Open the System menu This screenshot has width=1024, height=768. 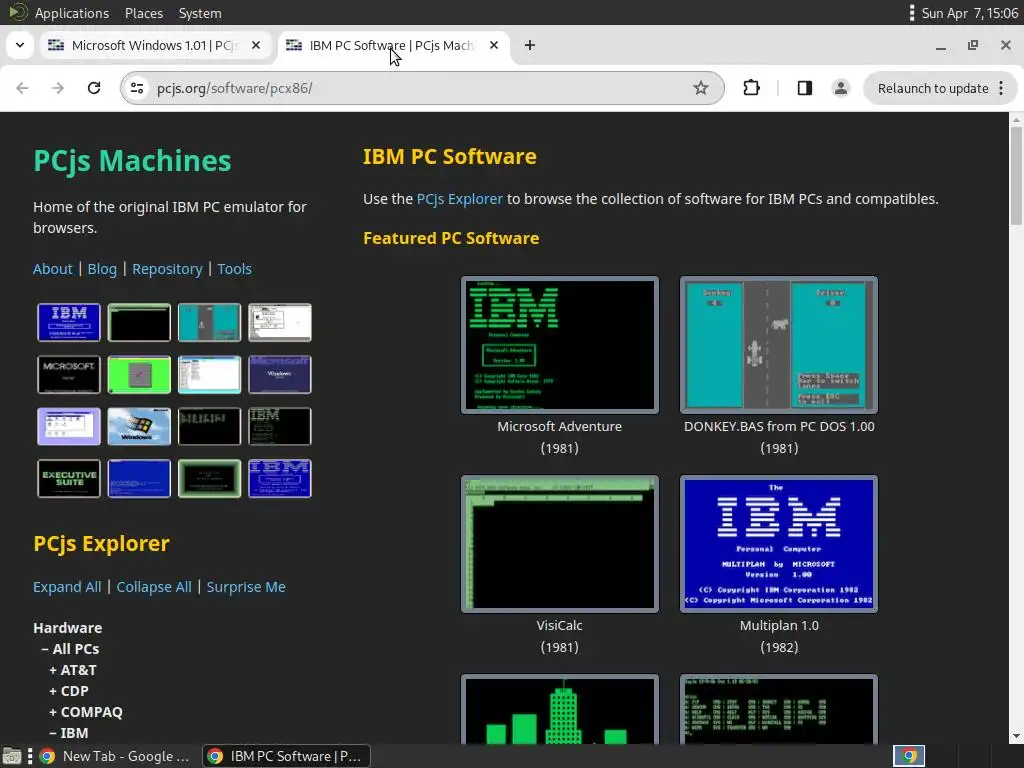coord(200,13)
